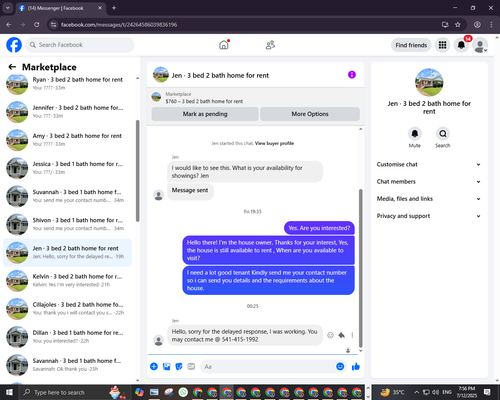The image size is (500, 400).
Task: Open the emoji picker smiley icon
Action: coord(340,367)
